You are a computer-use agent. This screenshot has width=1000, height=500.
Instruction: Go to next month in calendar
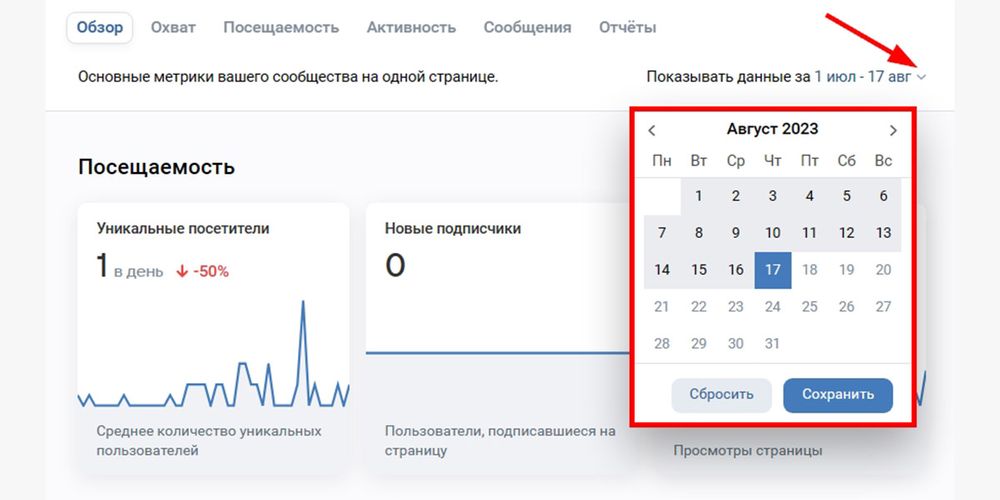coord(893,130)
